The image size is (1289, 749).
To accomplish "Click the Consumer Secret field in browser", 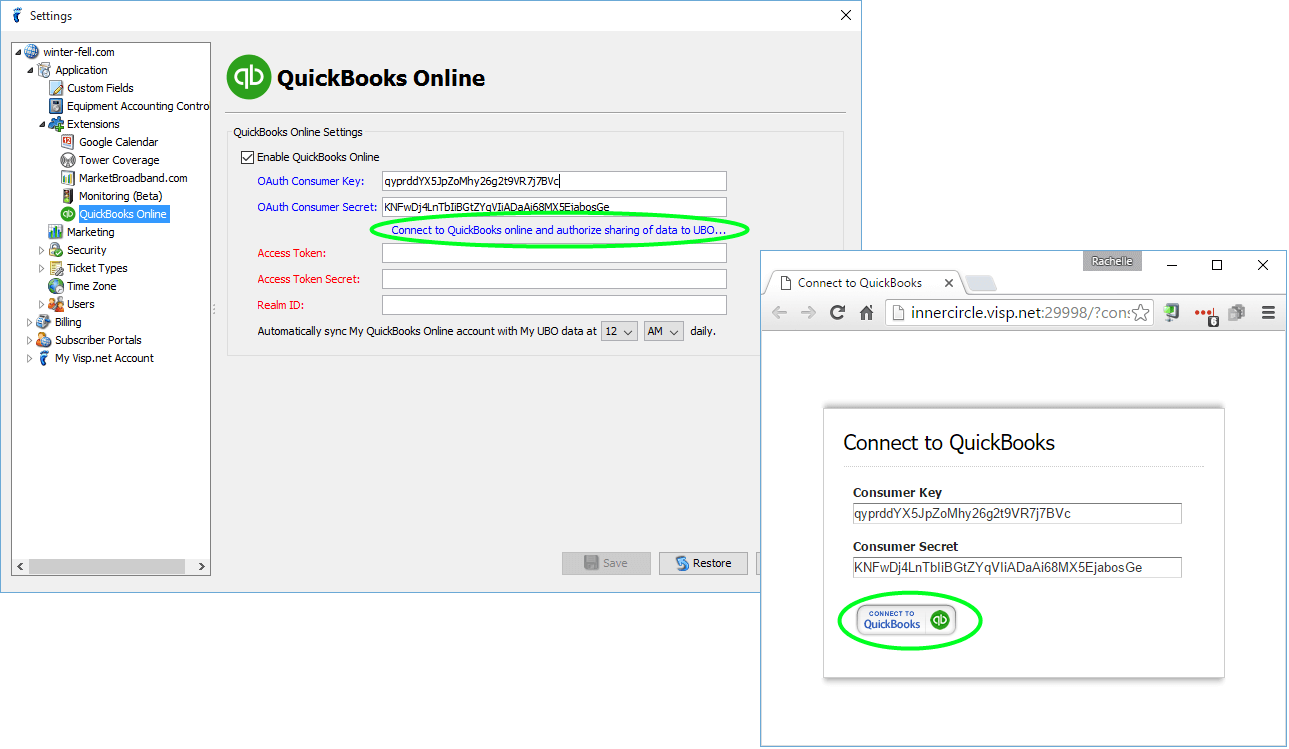I will 1016,568.
